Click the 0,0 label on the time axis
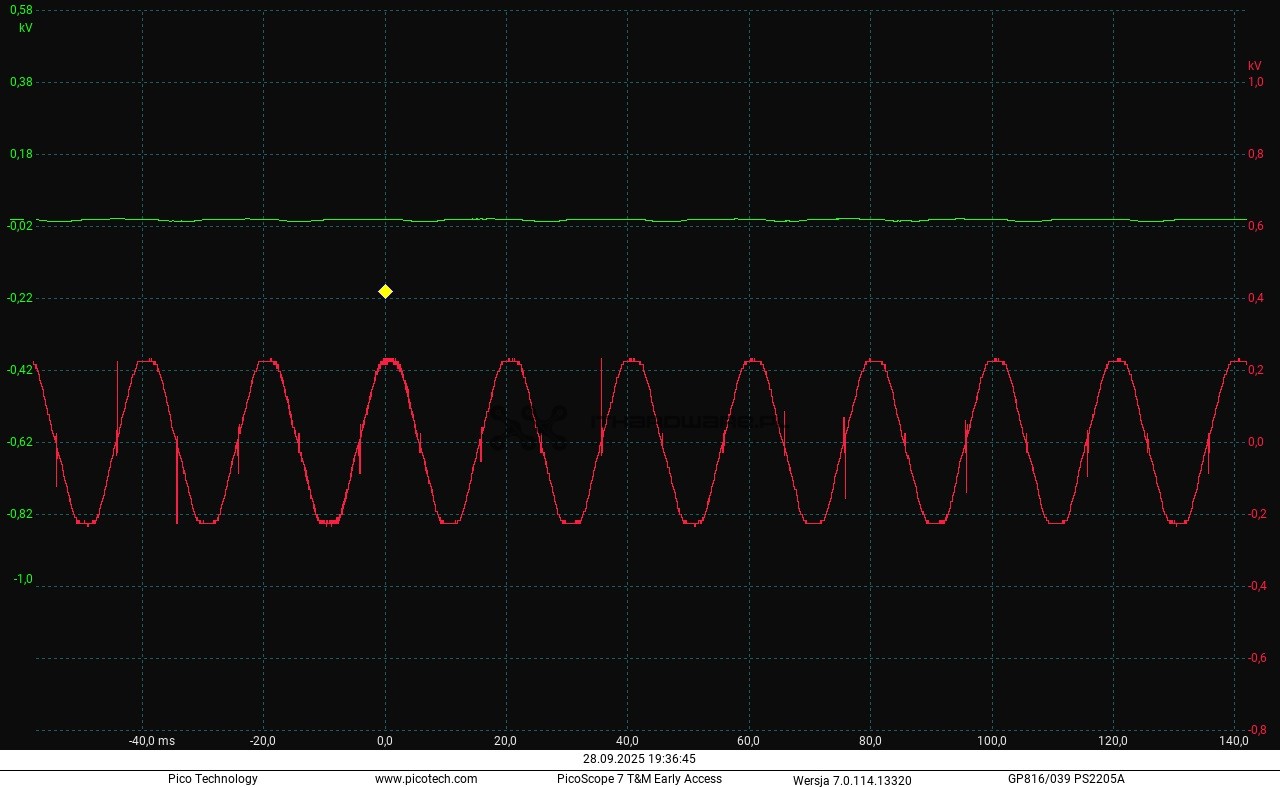This screenshot has width=1280, height=787. (385, 741)
